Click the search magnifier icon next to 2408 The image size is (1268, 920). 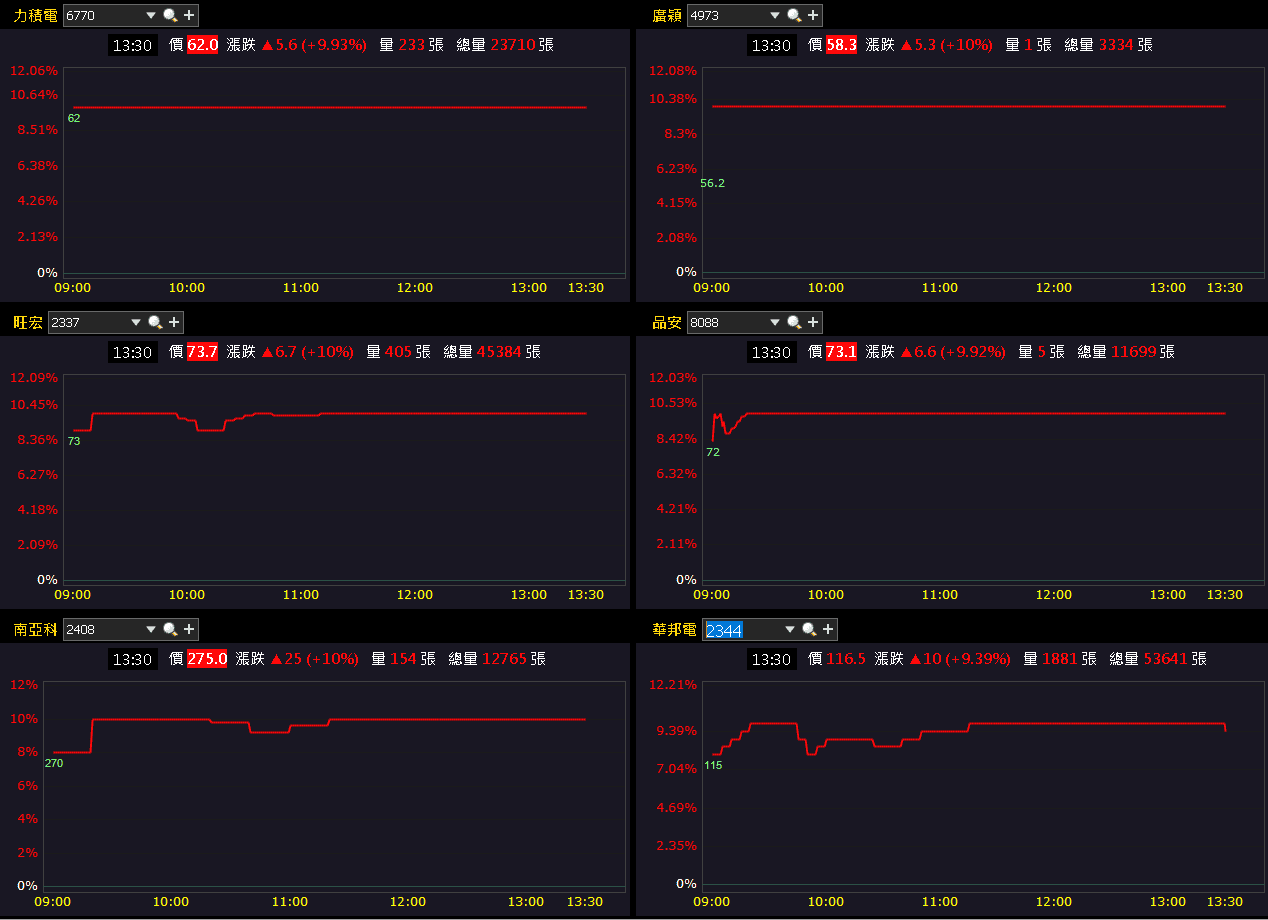[x=170, y=629]
